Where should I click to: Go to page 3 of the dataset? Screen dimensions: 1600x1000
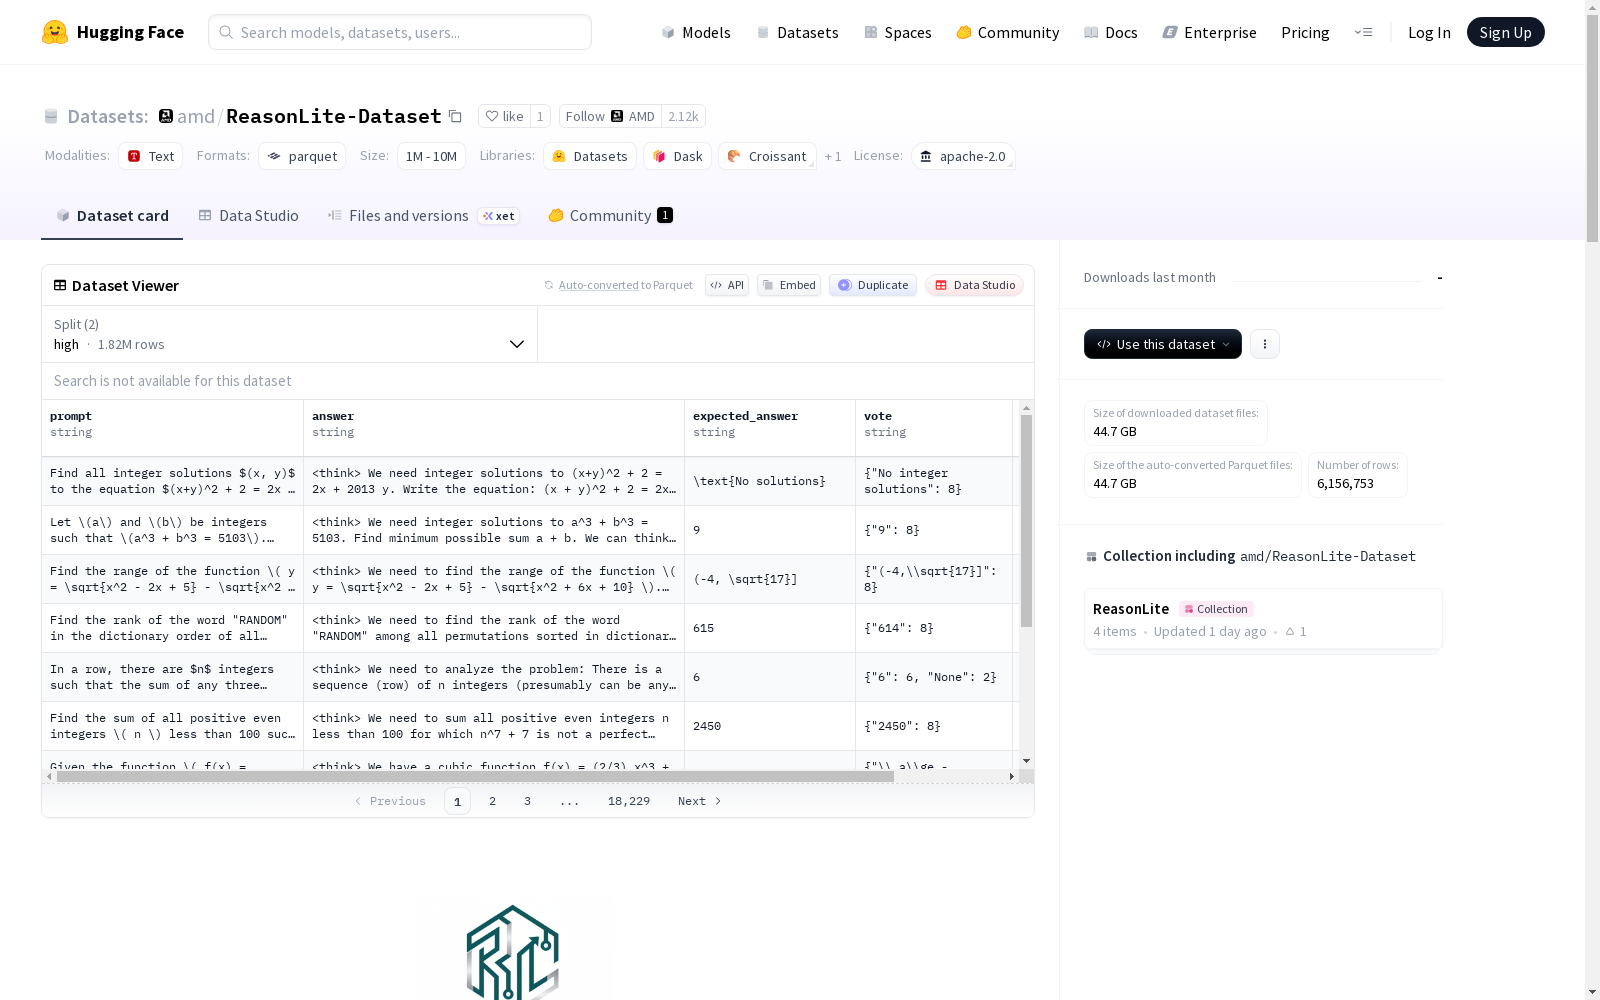point(527,801)
